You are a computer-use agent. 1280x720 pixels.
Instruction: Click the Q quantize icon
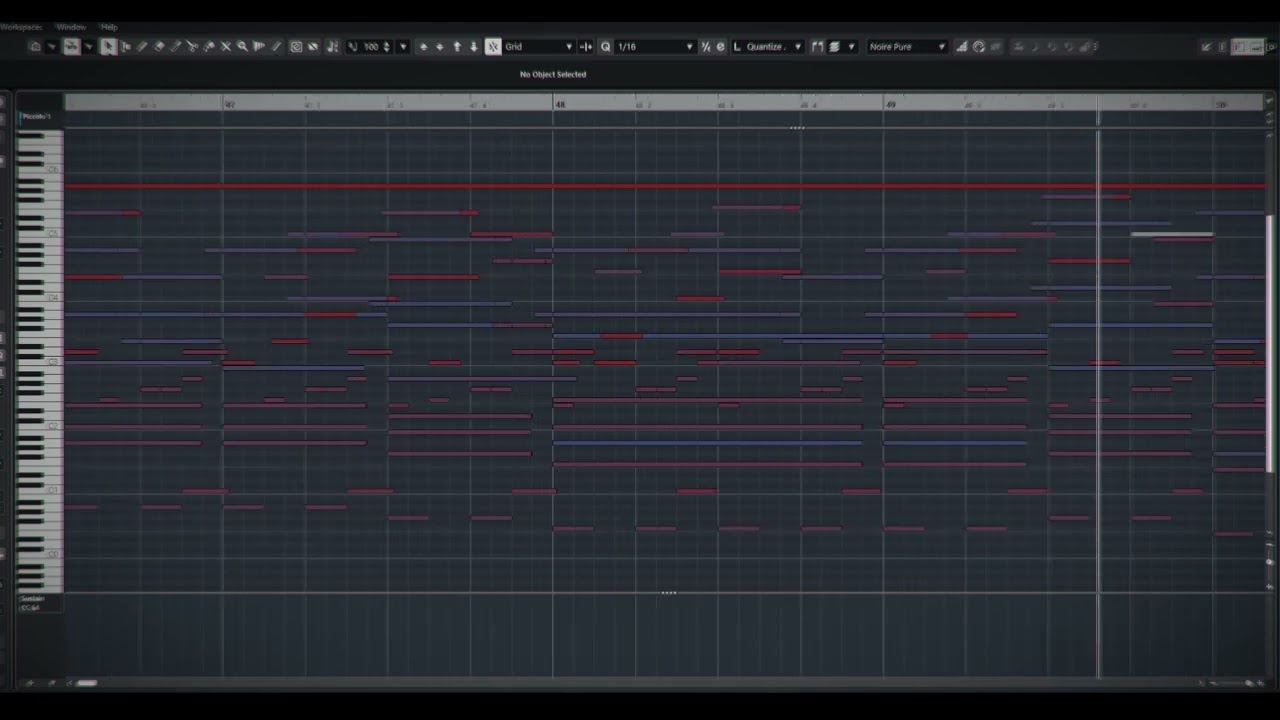[x=605, y=47]
